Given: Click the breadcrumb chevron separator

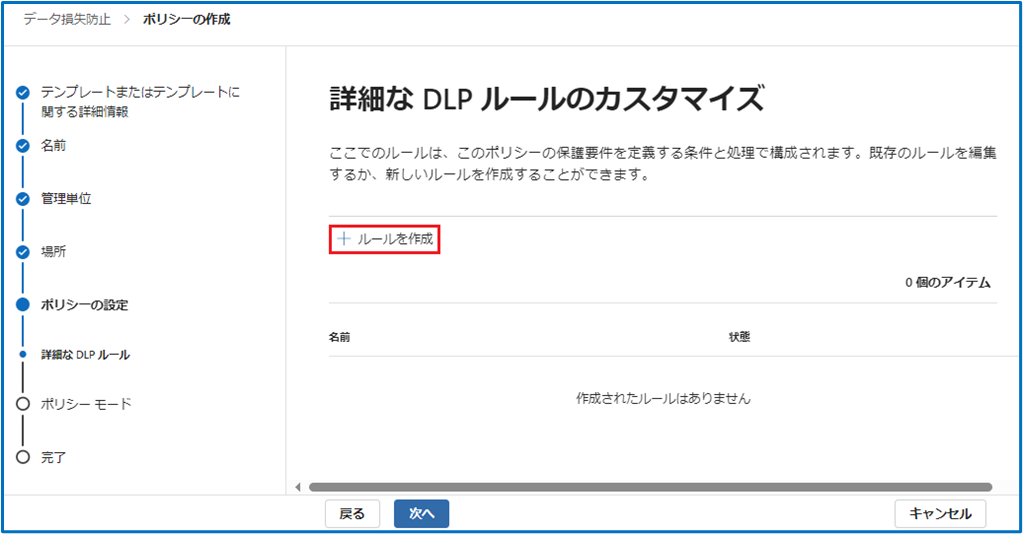Looking at the screenshot, I should (128, 19).
